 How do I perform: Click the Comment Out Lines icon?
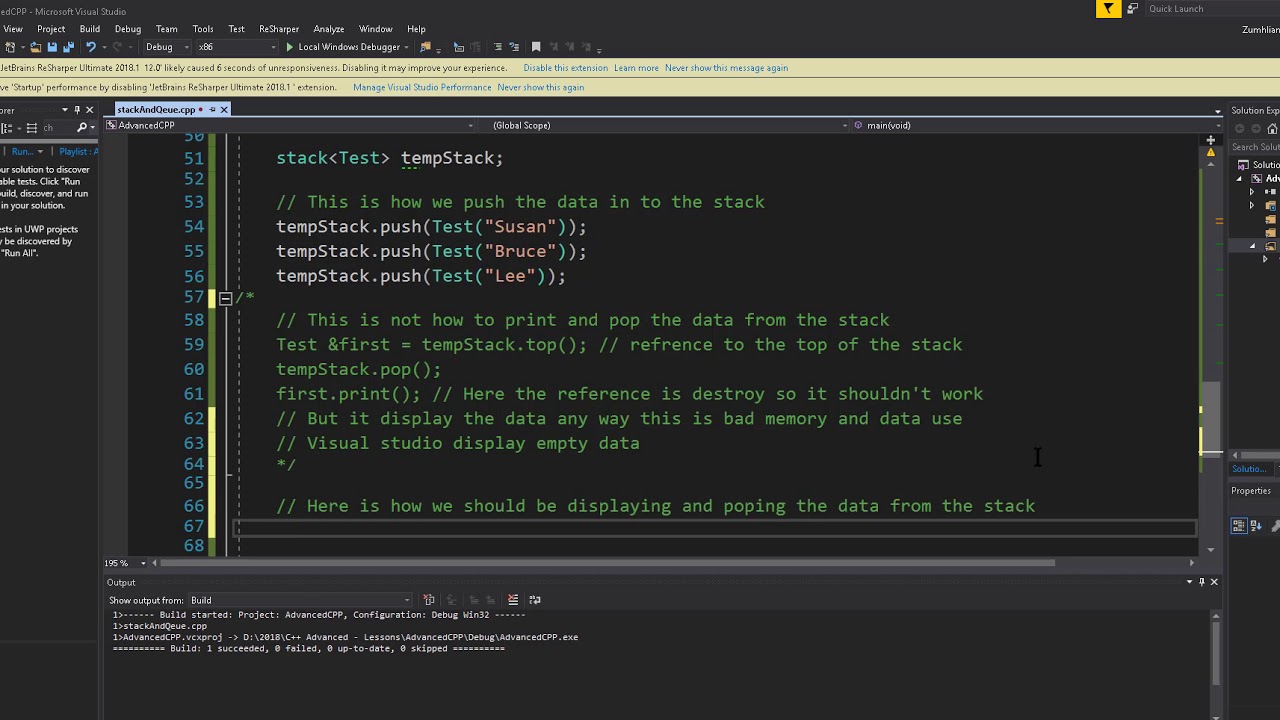tap(497, 47)
